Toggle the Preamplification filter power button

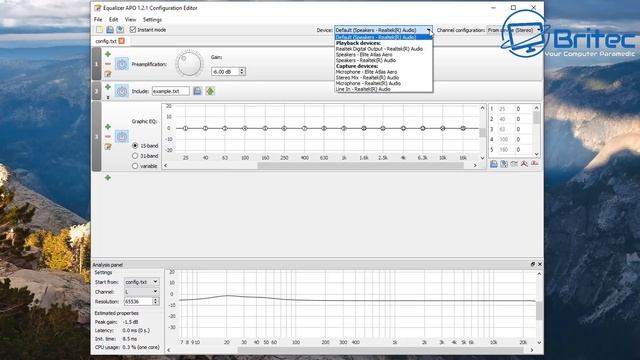[x=122, y=64]
